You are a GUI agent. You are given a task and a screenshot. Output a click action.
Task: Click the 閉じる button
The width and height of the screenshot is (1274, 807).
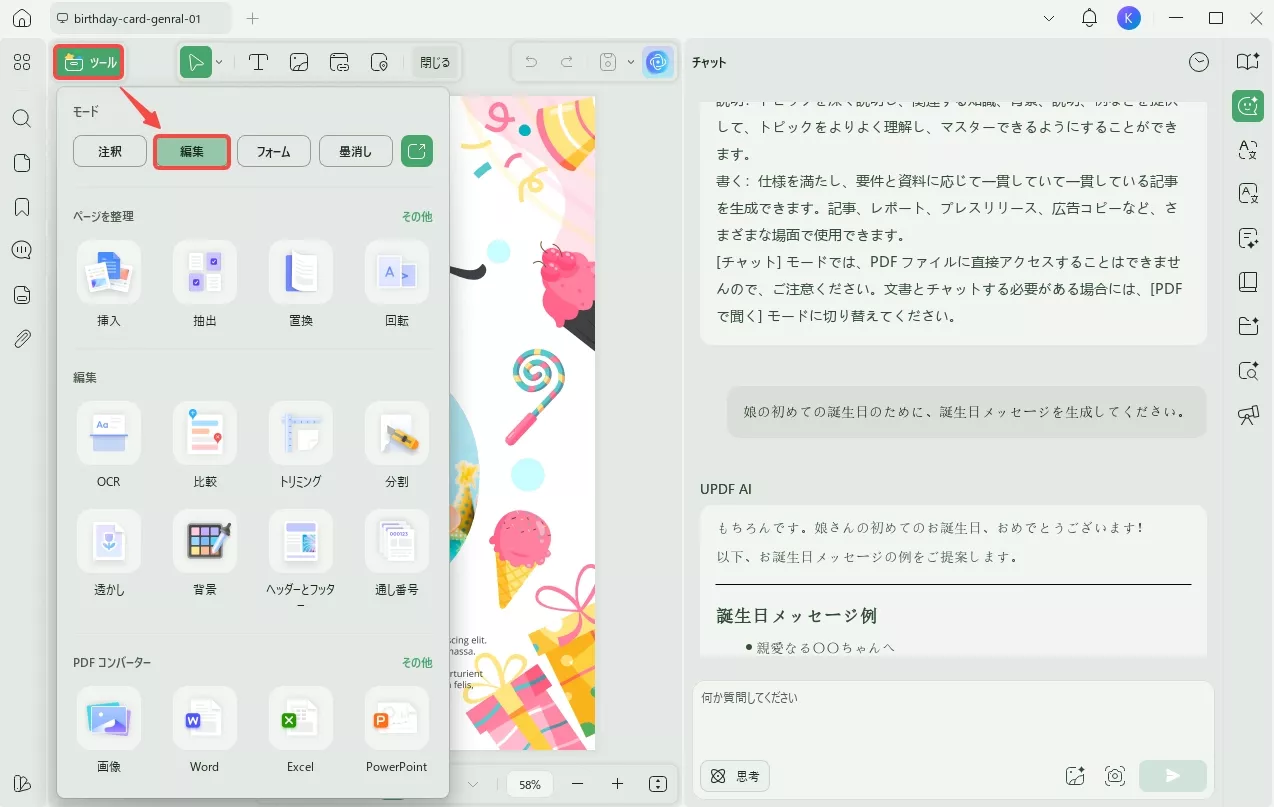(x=435, y=61)
